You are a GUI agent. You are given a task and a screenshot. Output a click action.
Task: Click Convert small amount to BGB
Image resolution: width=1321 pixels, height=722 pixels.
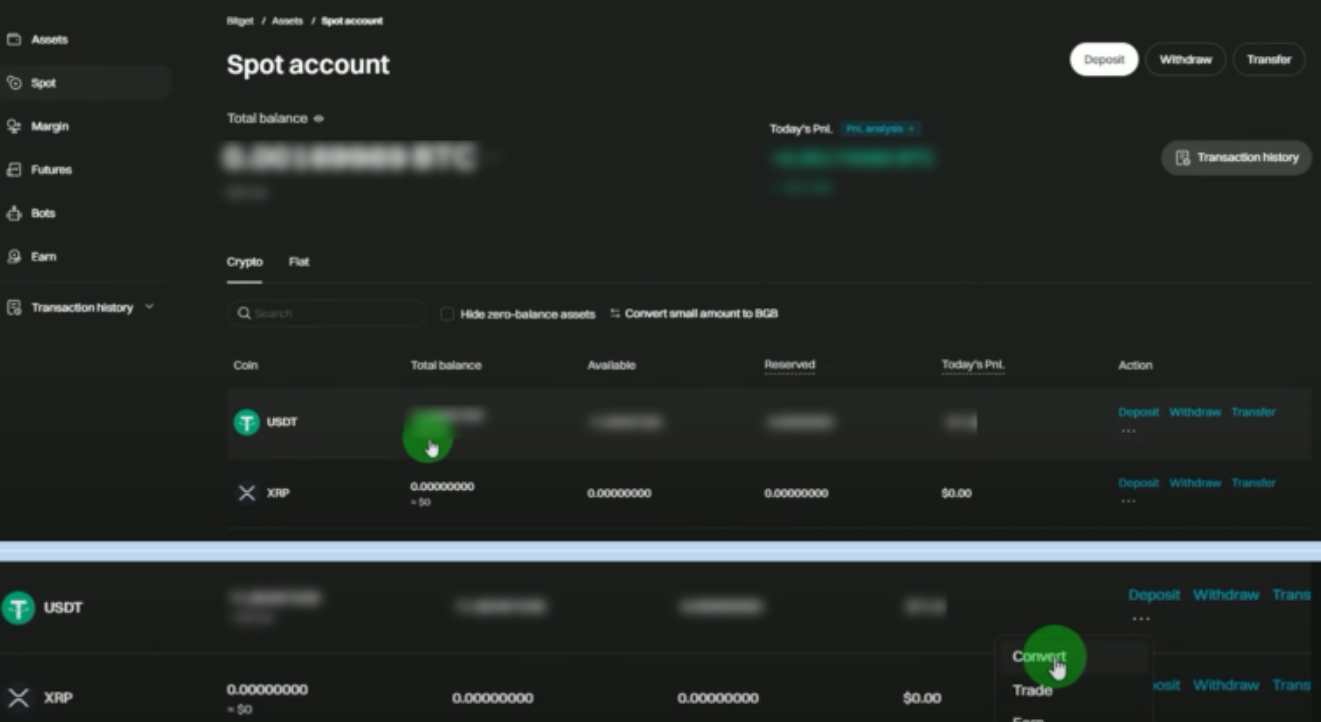click(x=694, y=313)
